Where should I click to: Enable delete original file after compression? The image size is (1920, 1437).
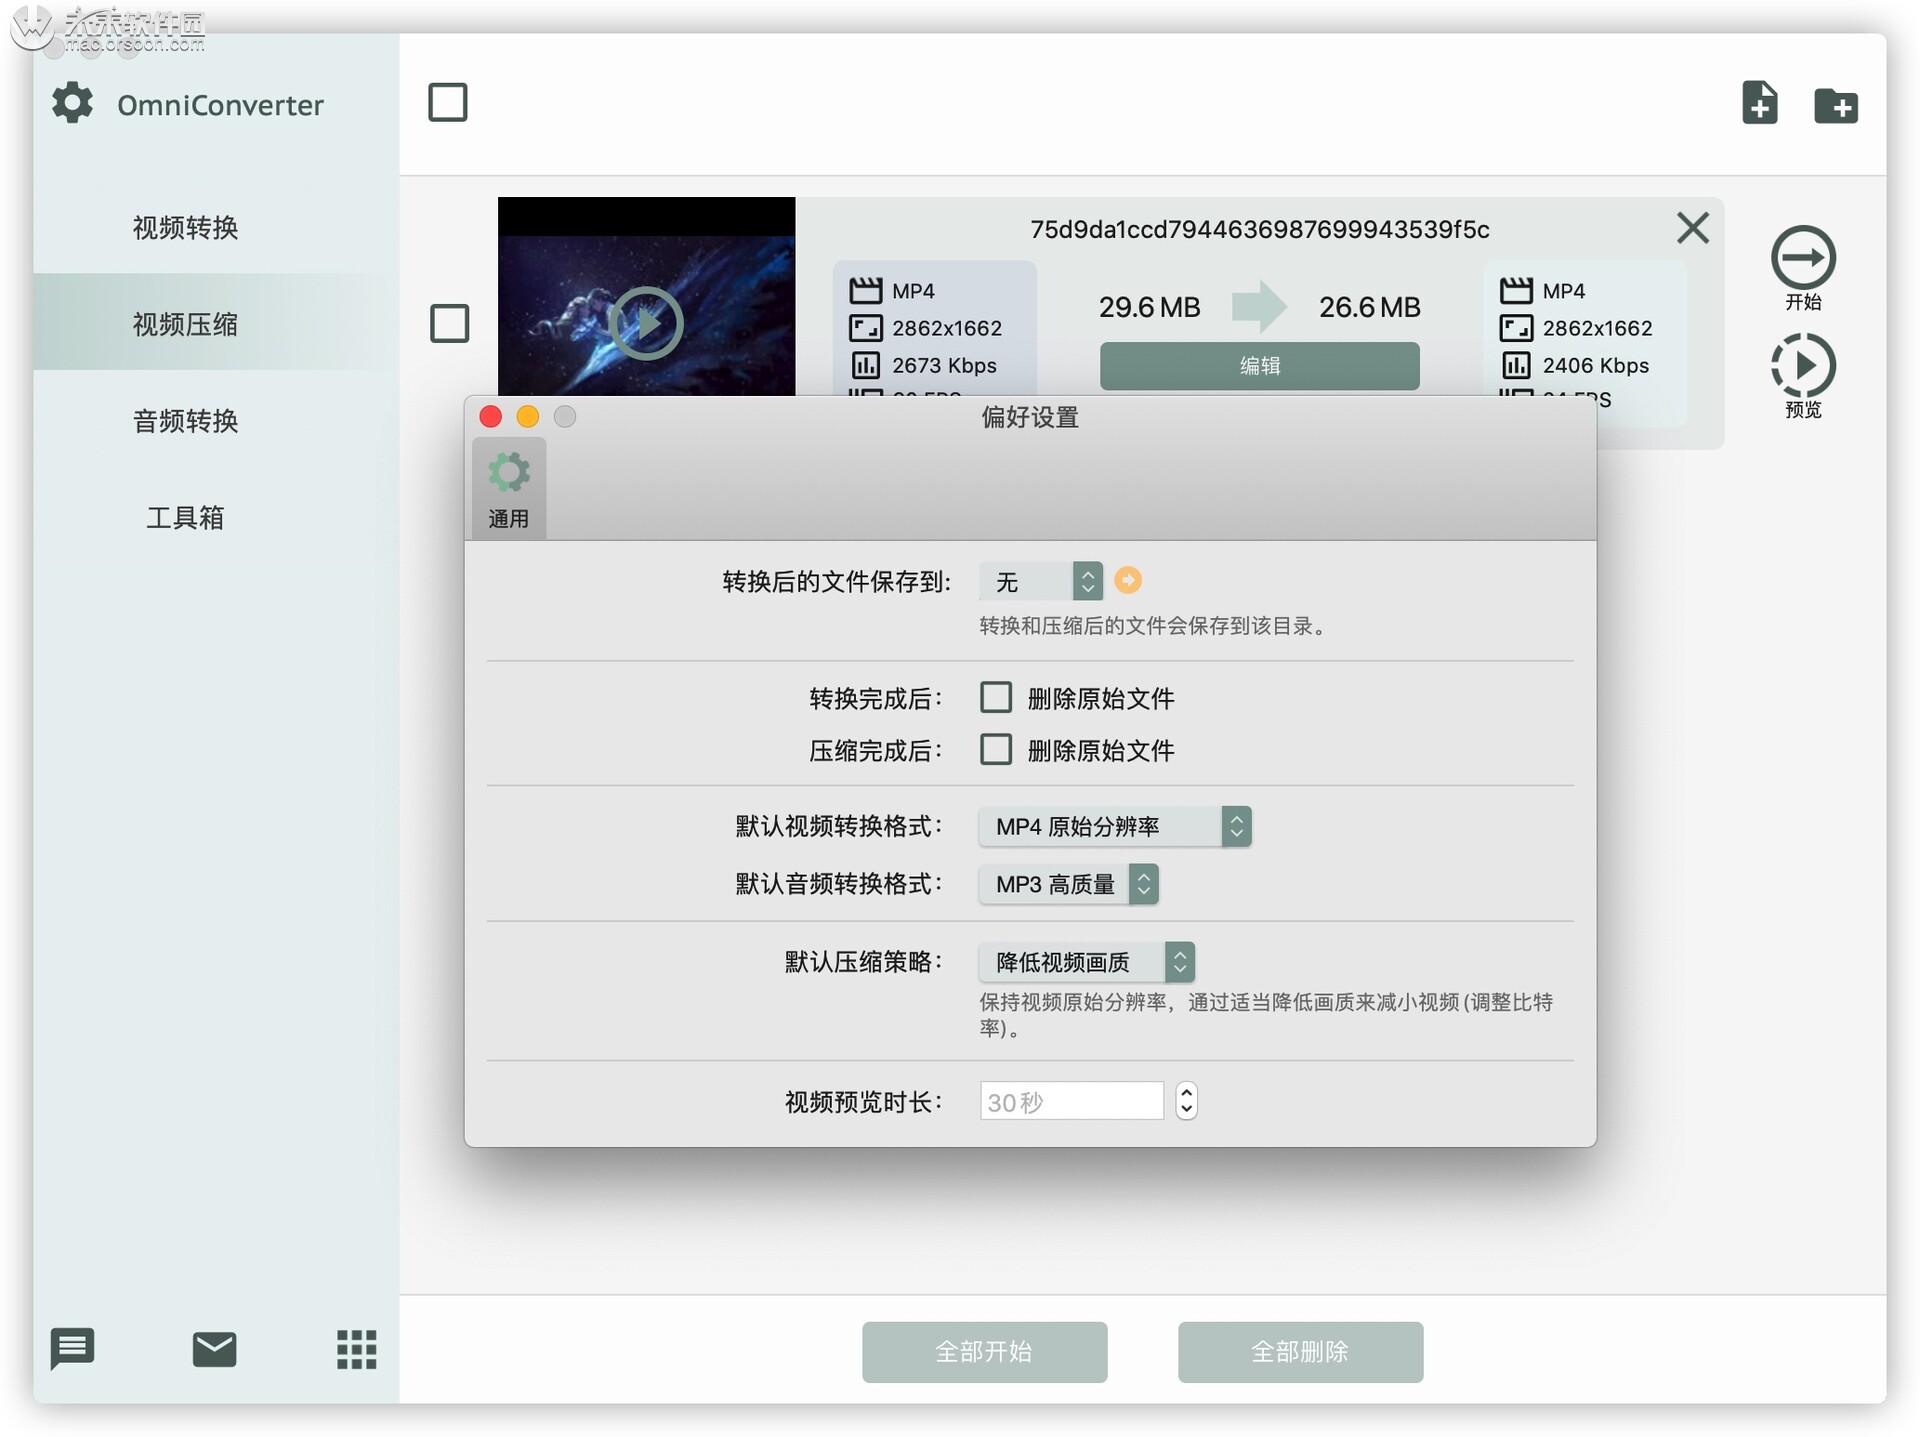[995, 749]
